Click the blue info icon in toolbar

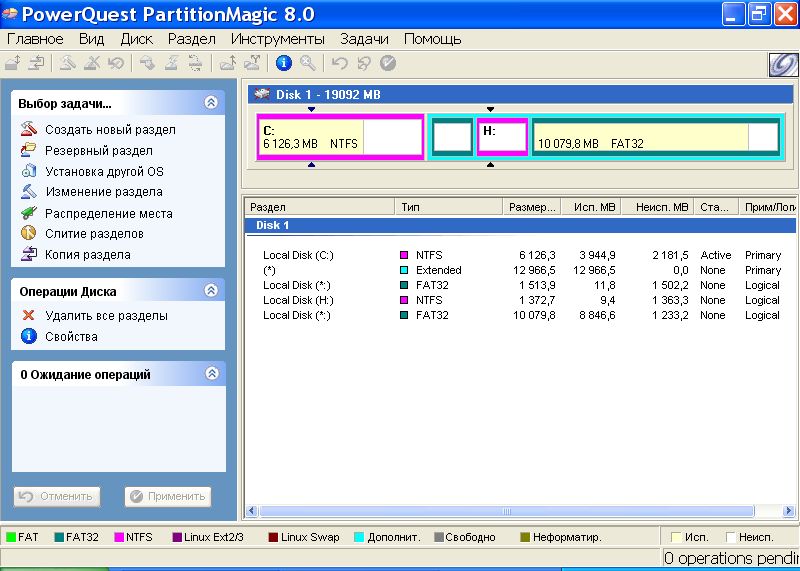pyautogui.click(x=283, y=63)
